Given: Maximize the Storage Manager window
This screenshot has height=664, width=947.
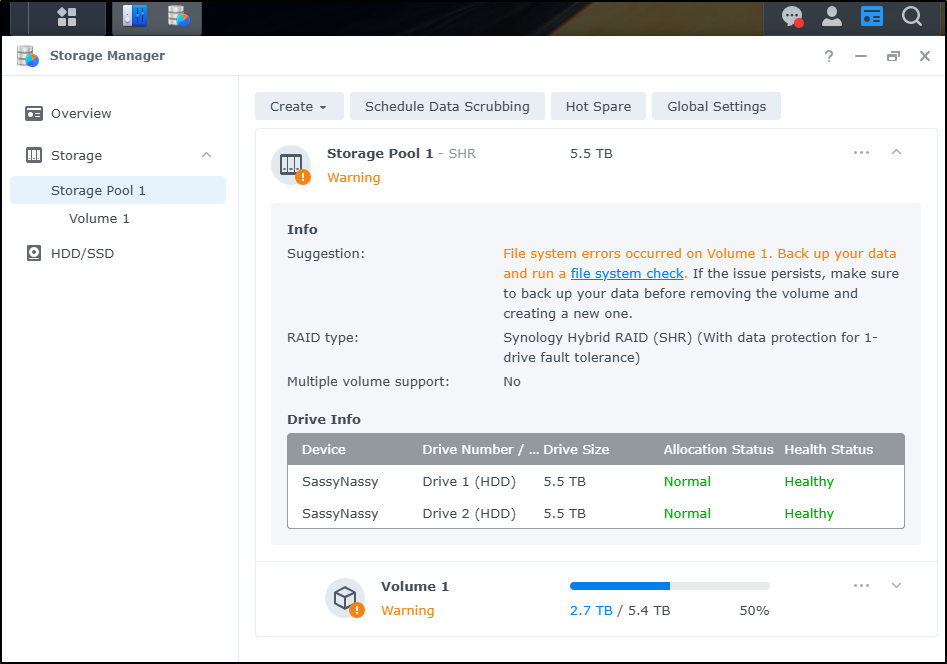Looking at the screenshot, I should click(893, 56).
